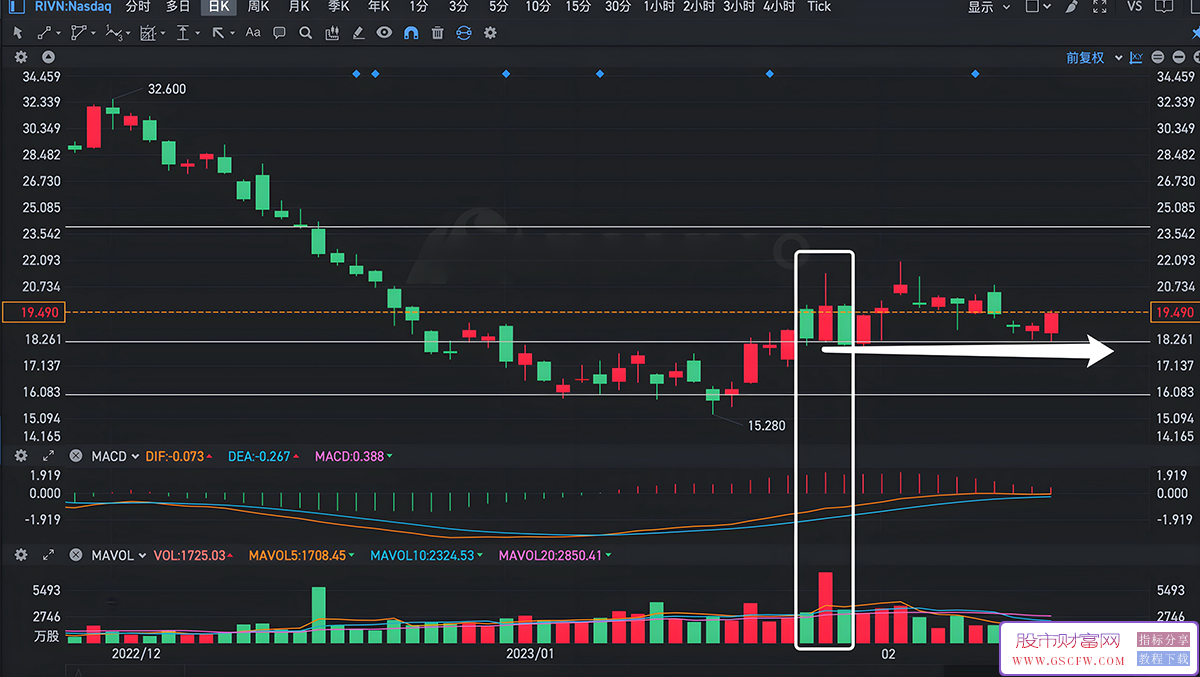Select the arrow annotation tool
This screenshot has width=1200, height=677.
[x=218, y=33]
